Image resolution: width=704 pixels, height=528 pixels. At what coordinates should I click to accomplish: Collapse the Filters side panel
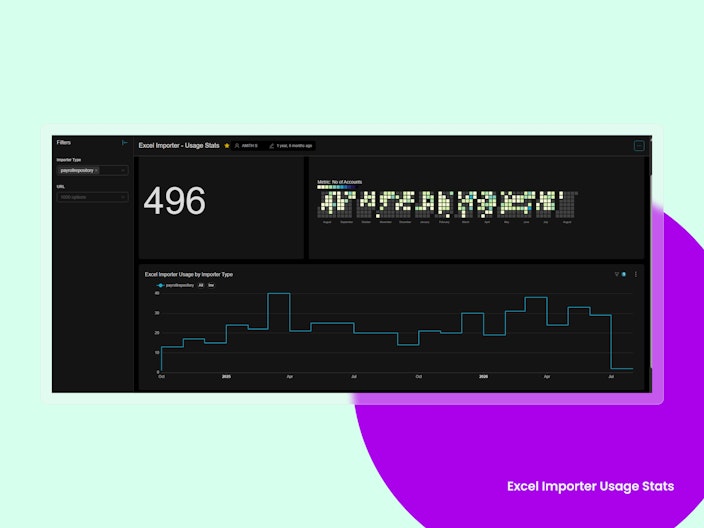(x=125, y=143)
